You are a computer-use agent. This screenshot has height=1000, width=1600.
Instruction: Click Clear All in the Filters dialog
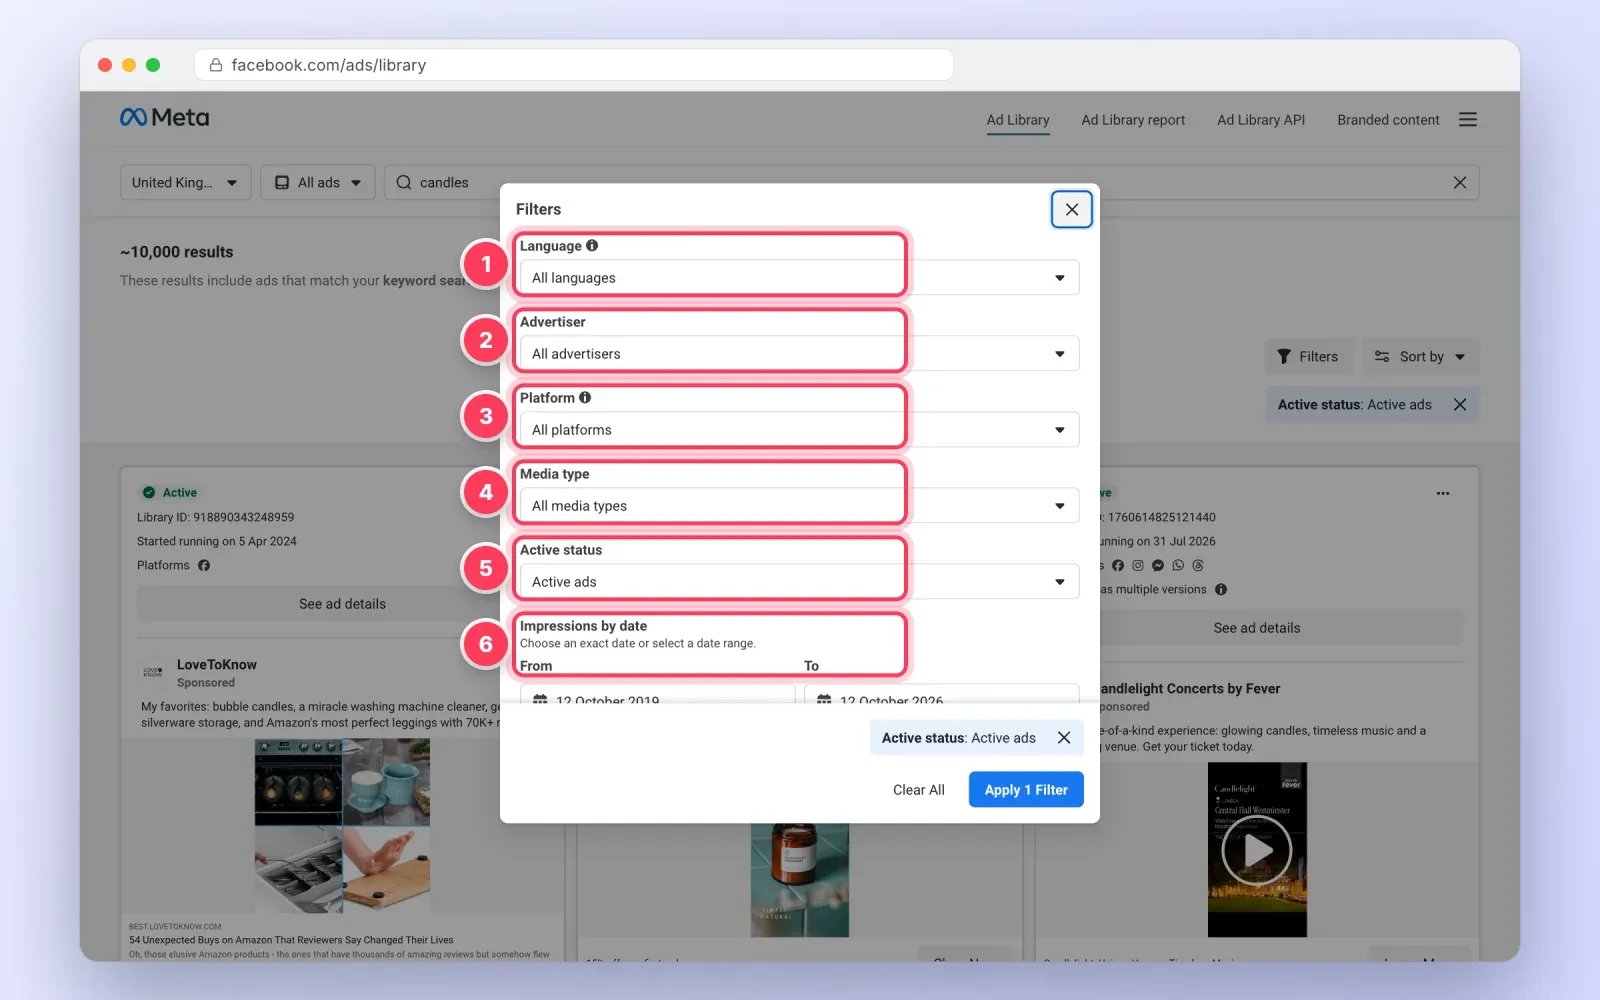919,790
